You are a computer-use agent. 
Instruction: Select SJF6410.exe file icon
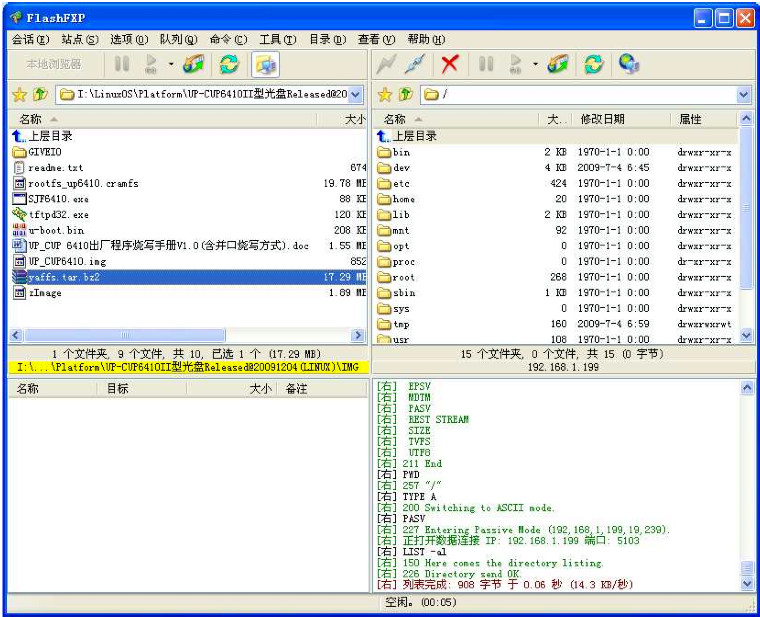[19, 199]
